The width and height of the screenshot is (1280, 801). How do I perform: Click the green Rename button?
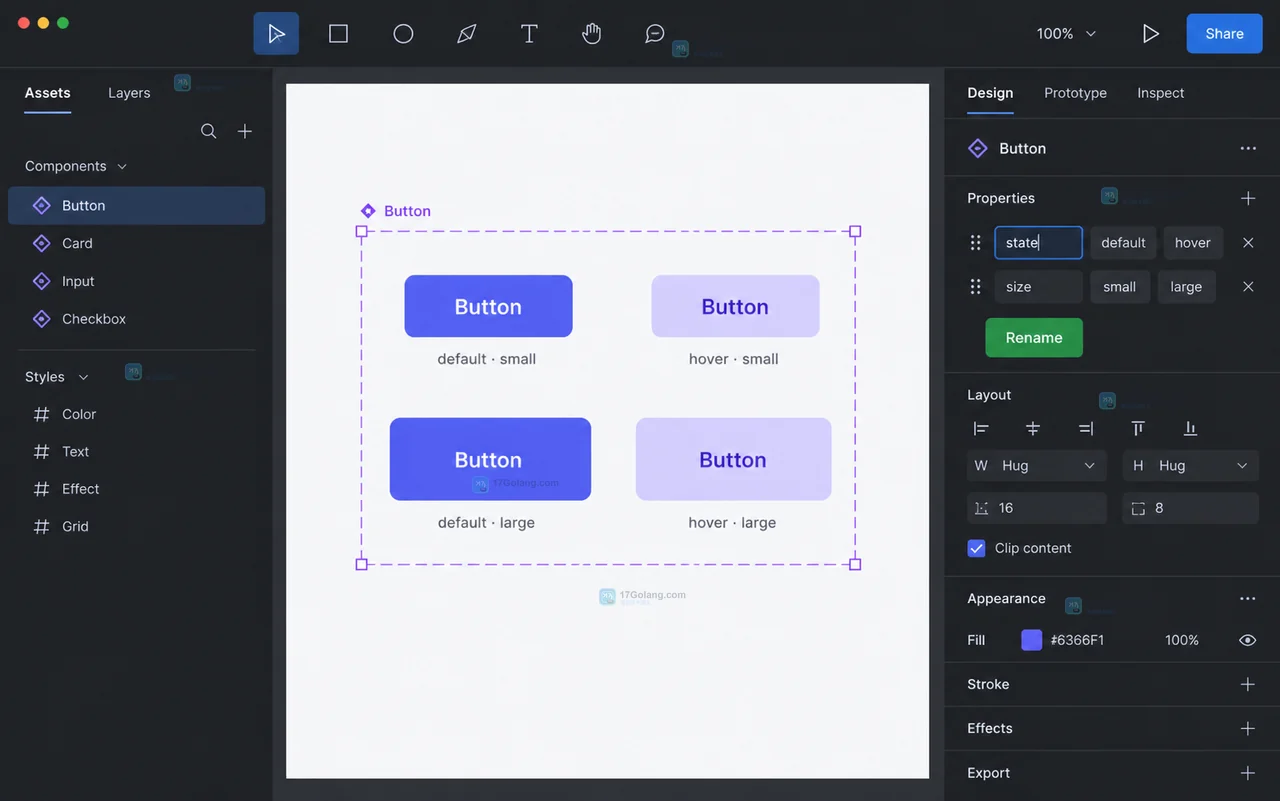coord(1034,338)
